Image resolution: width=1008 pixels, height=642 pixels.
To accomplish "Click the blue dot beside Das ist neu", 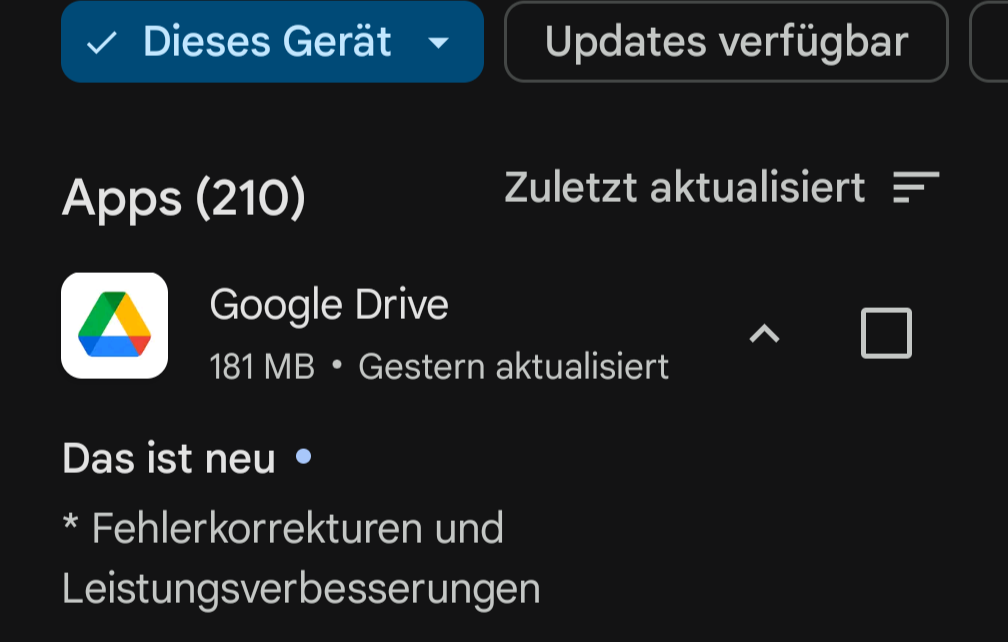I will tap(303, 456).
